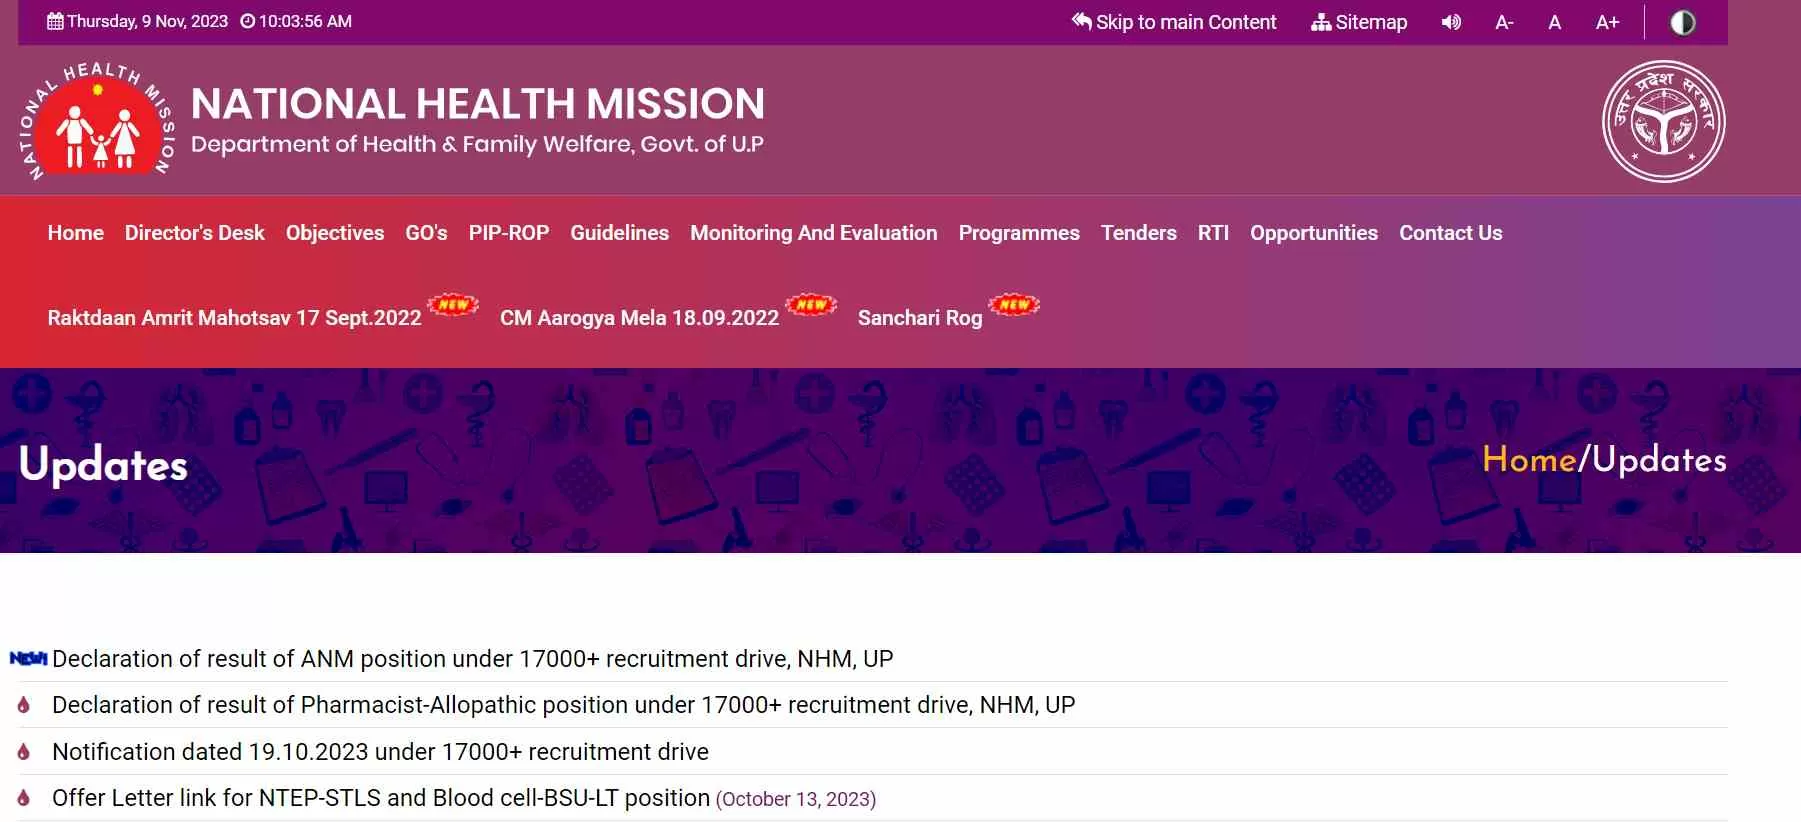1801x822 pixels.
Task: Click Department of Health & Family Welfare subtitle
Action: pos(477,144)
